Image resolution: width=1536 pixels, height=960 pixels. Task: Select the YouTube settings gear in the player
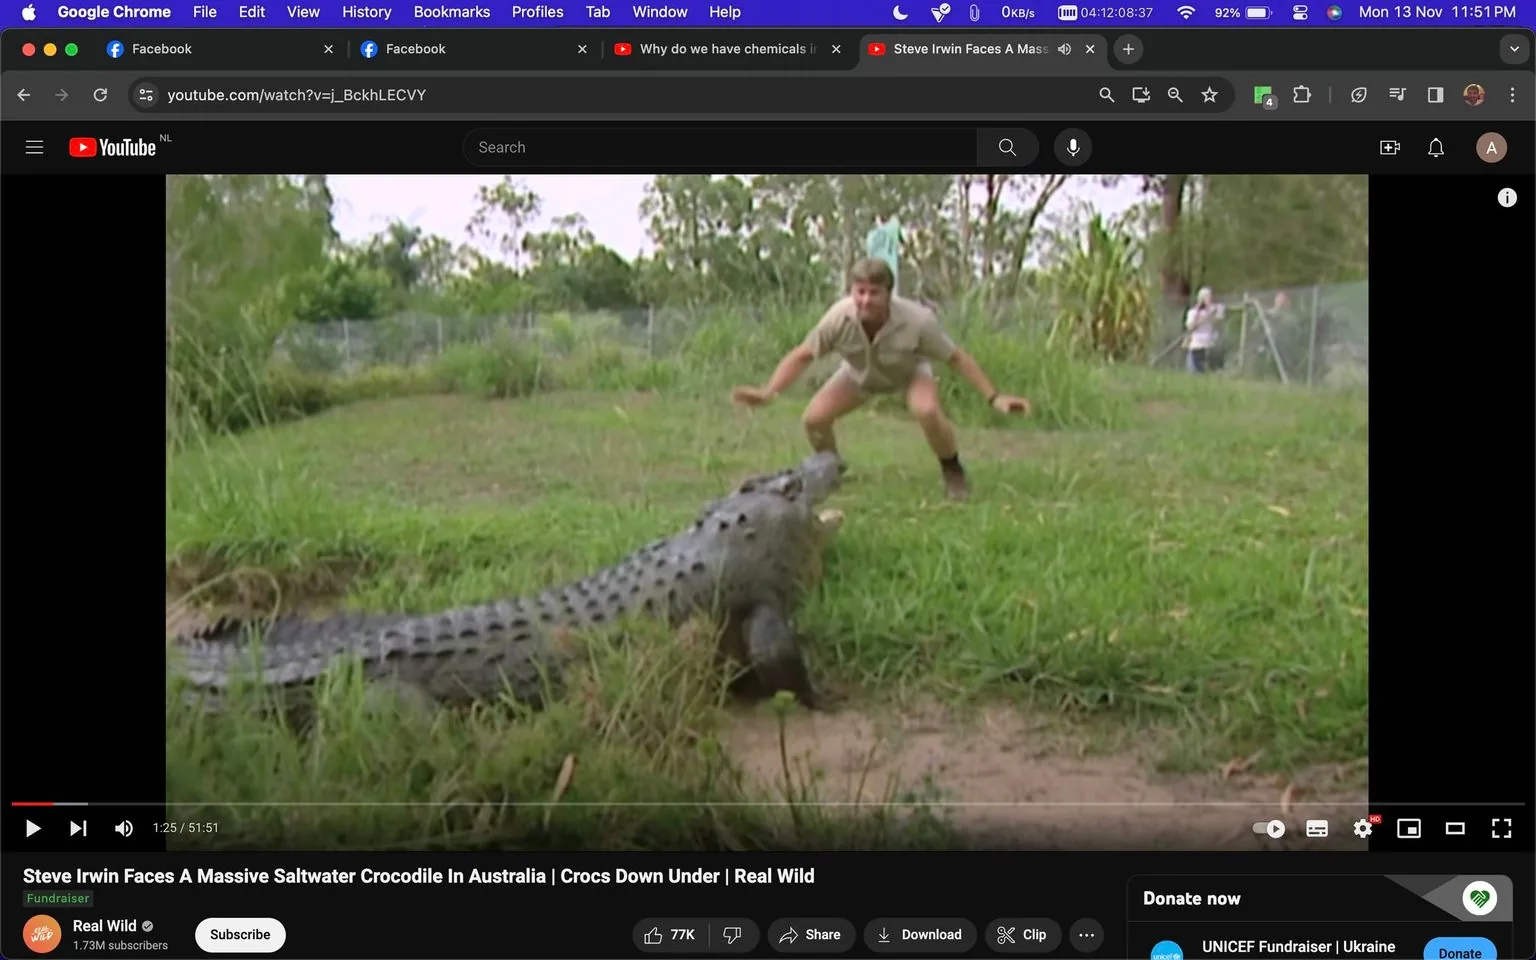[x=1362, y=828]
